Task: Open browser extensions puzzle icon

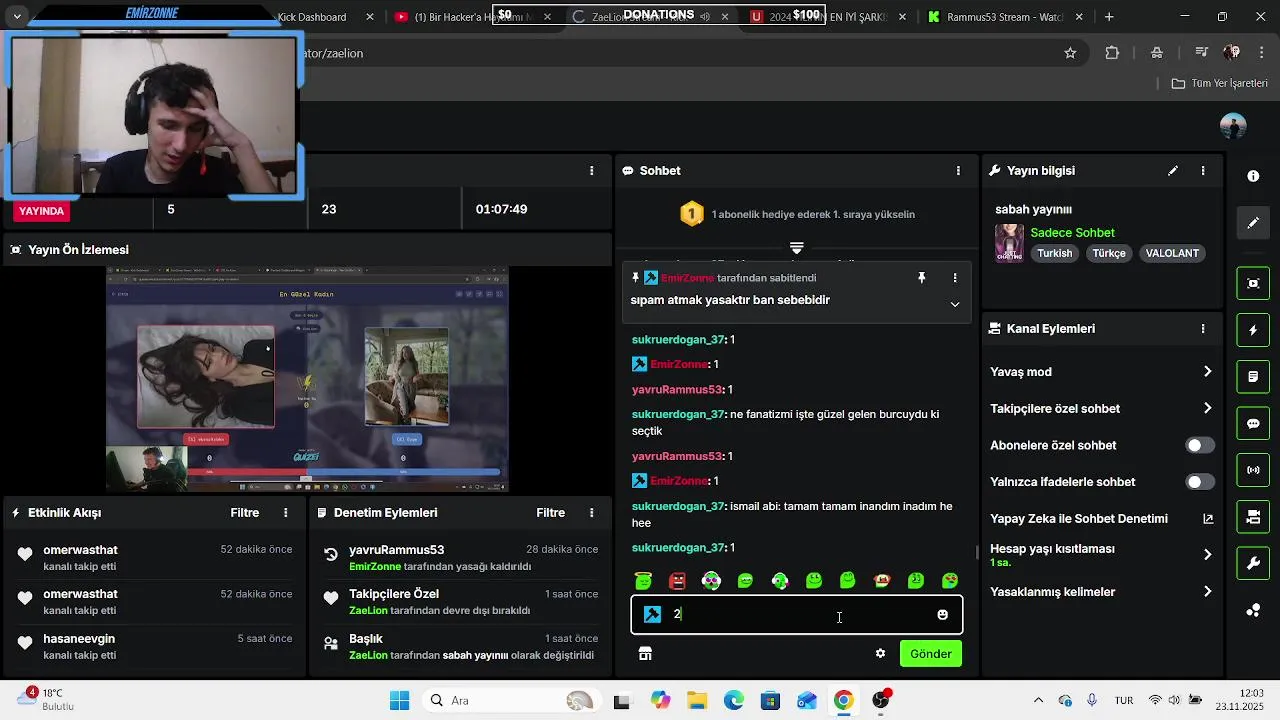Action: 1112,53
